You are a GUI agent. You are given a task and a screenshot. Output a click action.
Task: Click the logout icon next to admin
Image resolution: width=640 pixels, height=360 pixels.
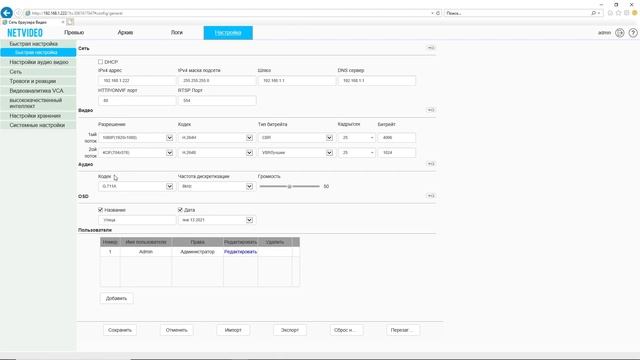pos(620,33)
